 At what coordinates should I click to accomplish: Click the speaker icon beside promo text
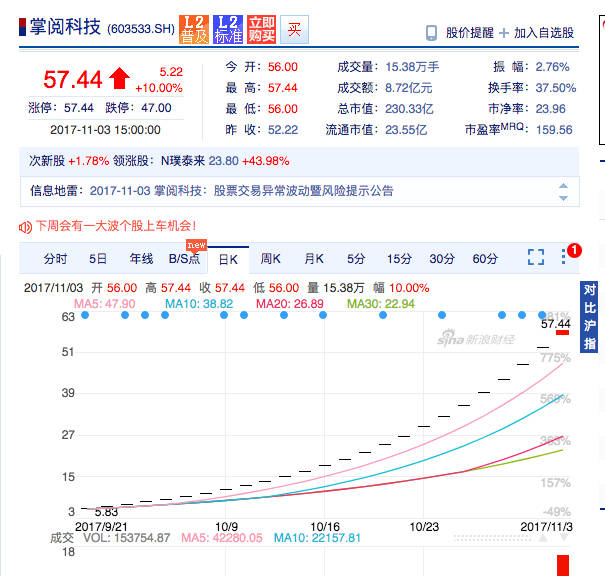pos(25,227)
